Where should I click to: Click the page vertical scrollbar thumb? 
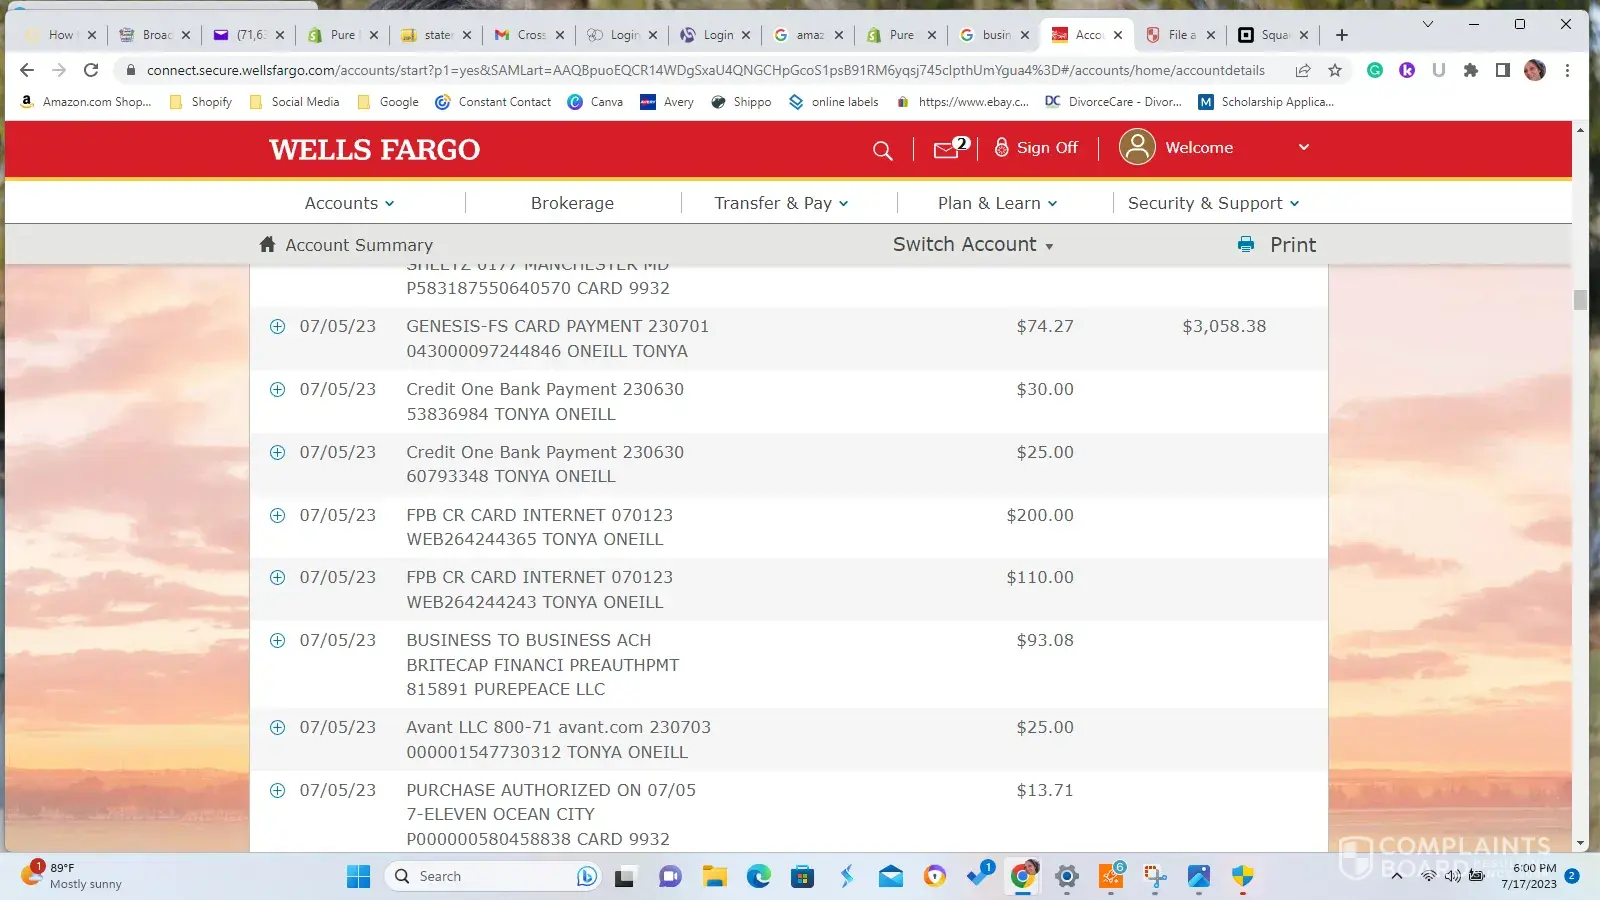[x=1580, y=299]
